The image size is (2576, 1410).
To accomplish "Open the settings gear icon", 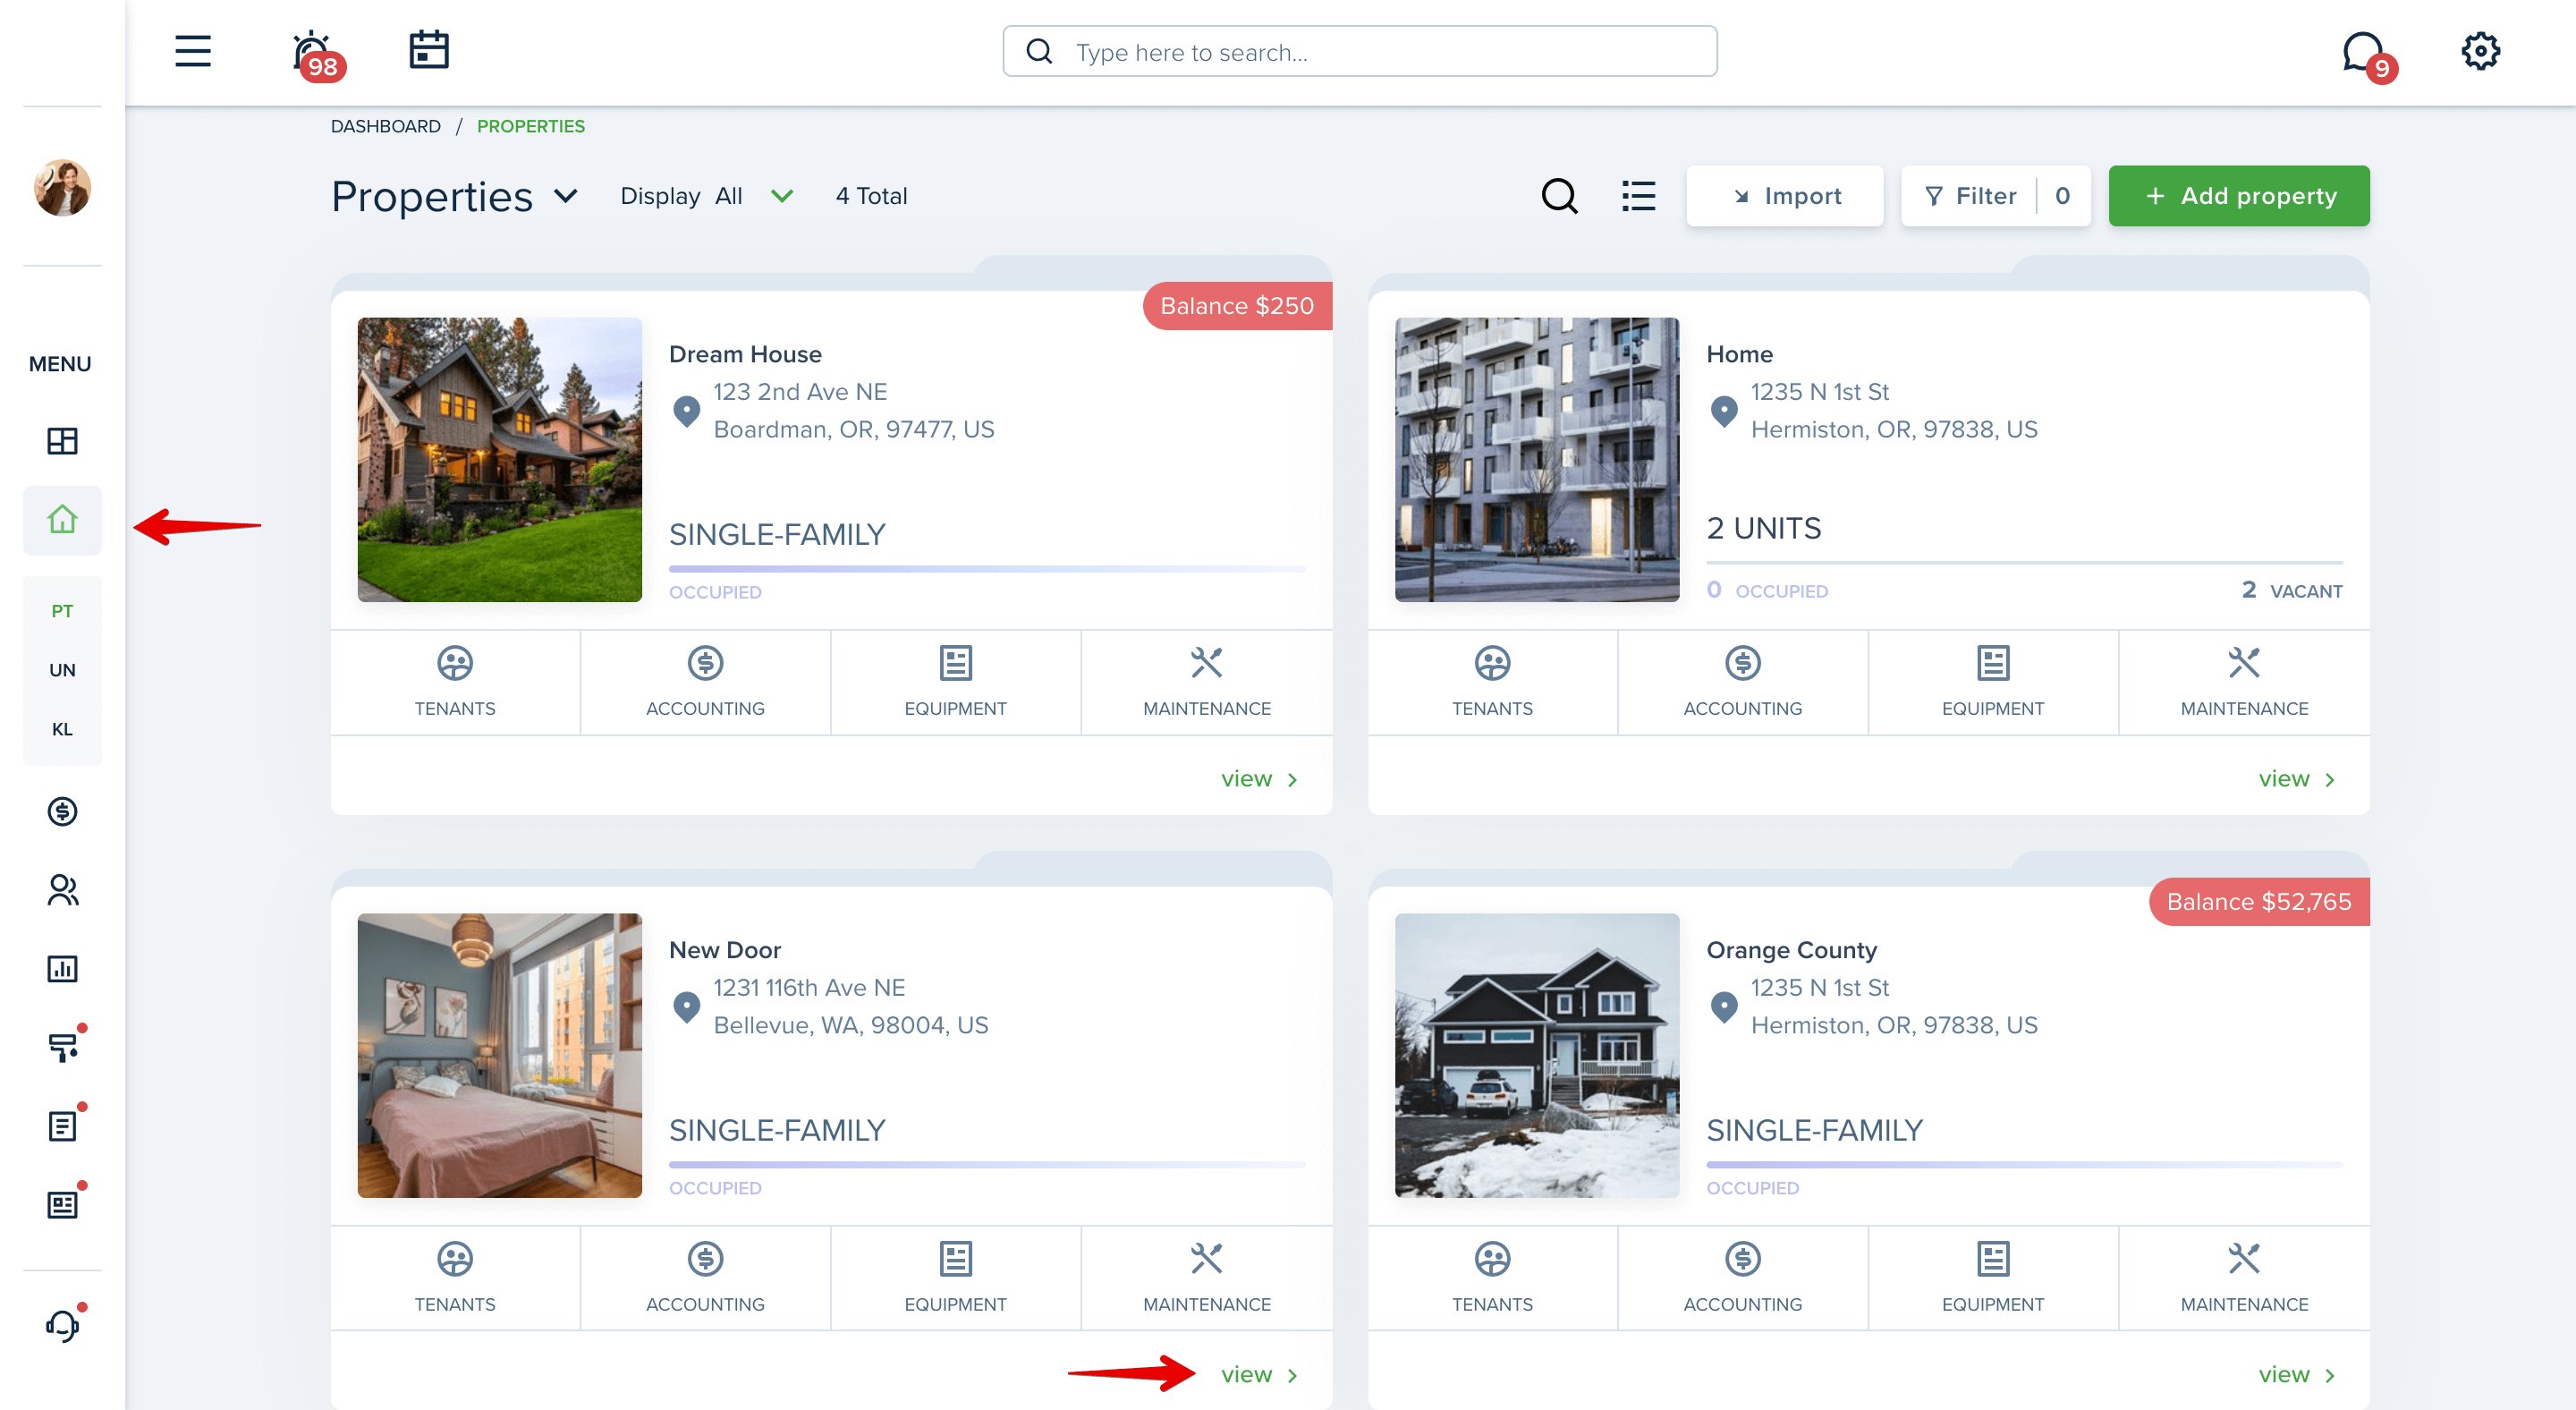I will pyautogui.click(x=2480, y=51).
